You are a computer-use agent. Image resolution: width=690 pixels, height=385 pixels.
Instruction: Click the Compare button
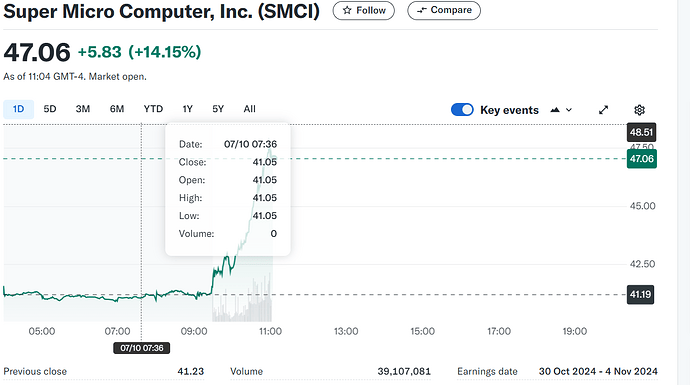(444, 10)
